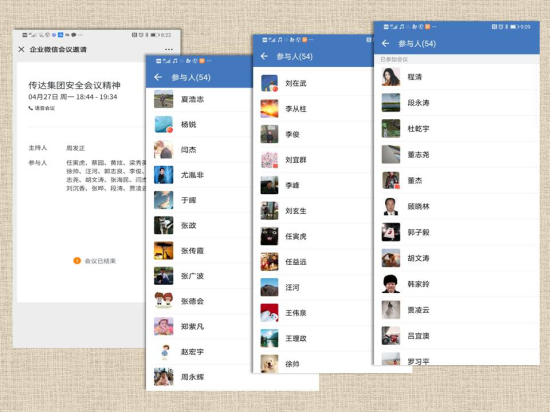Tap the back arrow in the panel above 刘在武
The height and width of the screenshot is (412, 550).
pyautogui.click(x=264, y=56)
